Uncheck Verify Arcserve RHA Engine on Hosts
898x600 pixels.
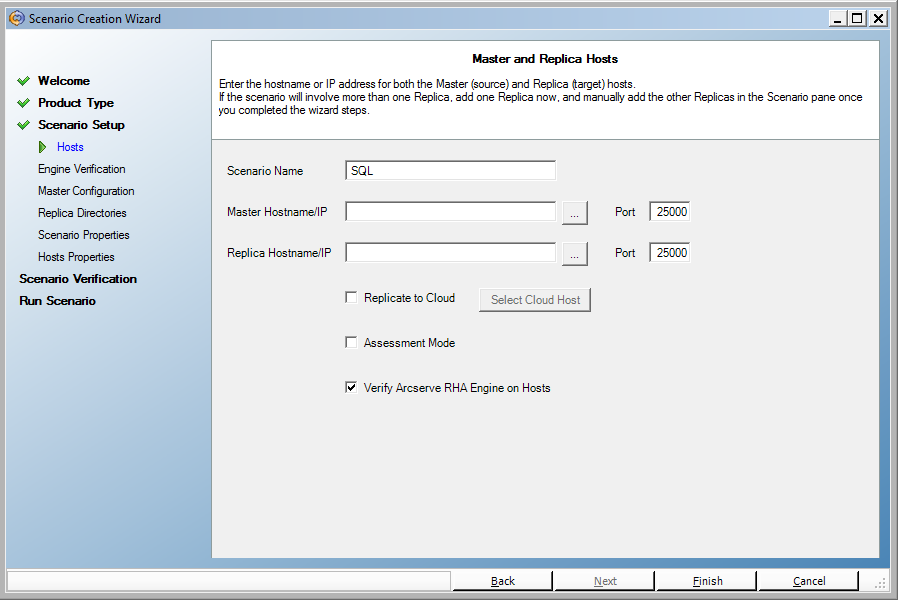click(351, 387)
